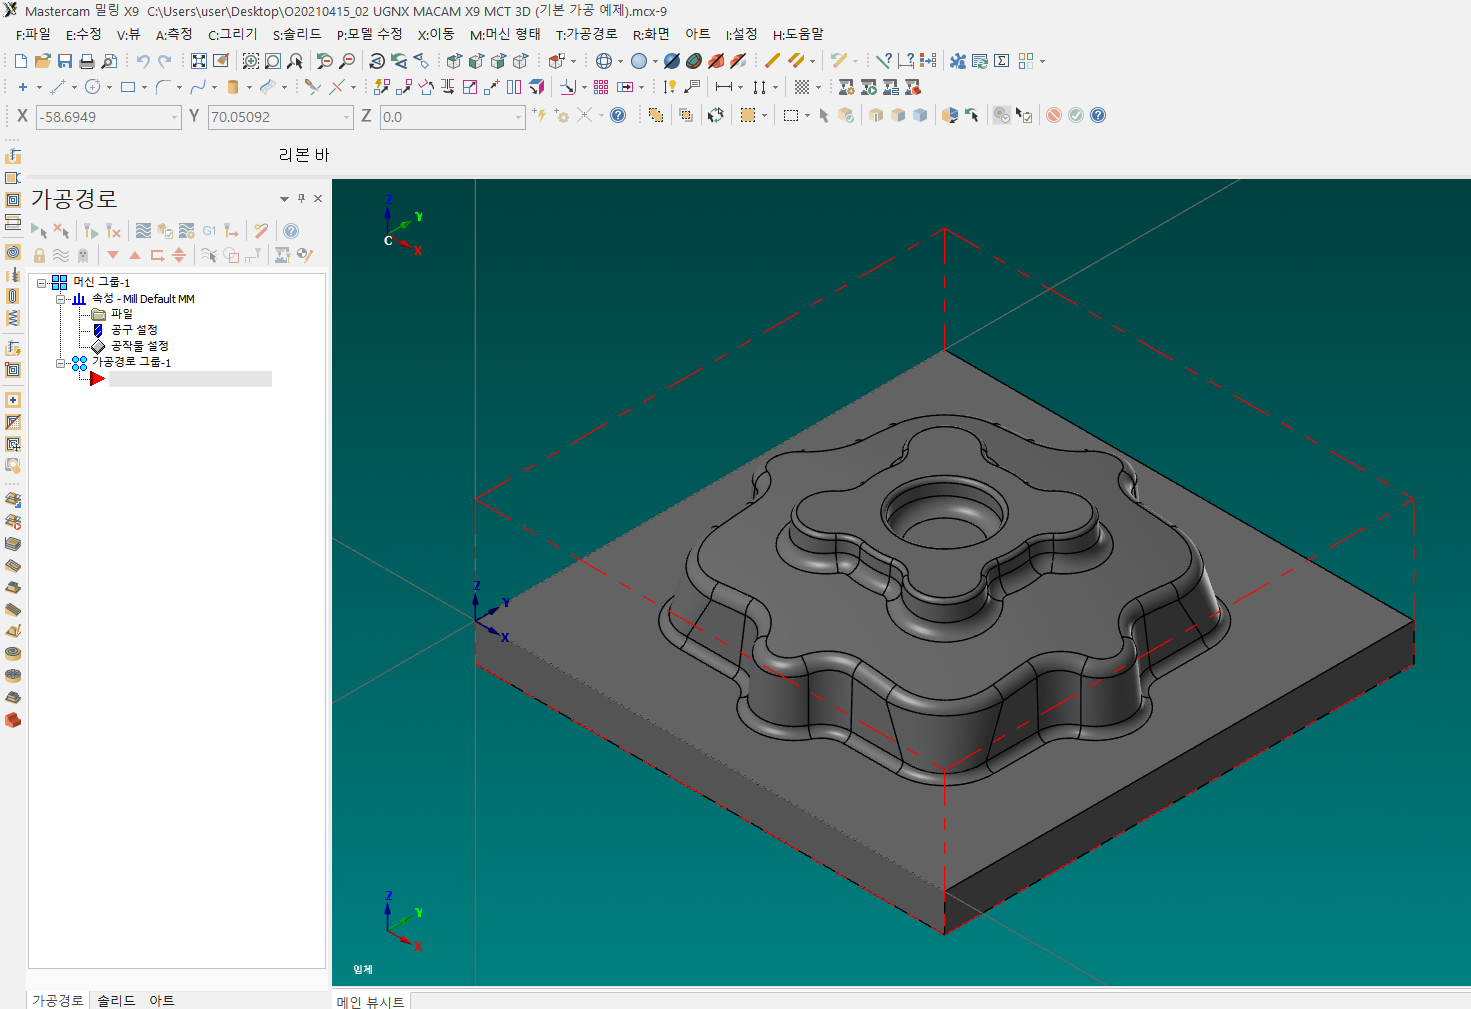
Task: Click the un-zoom magnifier icon
Action: [x=325, y=61]
